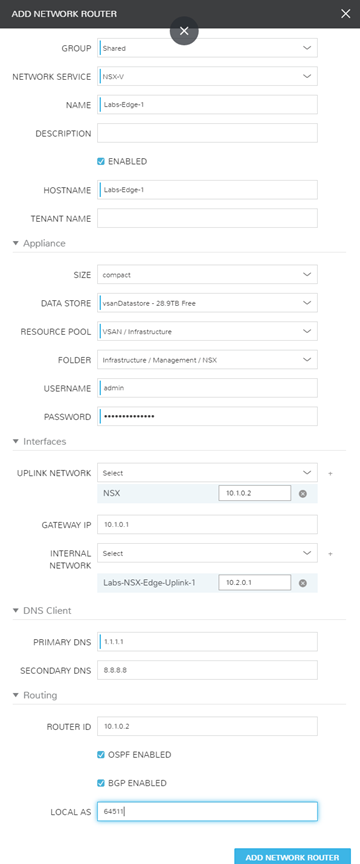
Task: Toggle the BGP Enabled checkbox
Action: pos(100,783)
